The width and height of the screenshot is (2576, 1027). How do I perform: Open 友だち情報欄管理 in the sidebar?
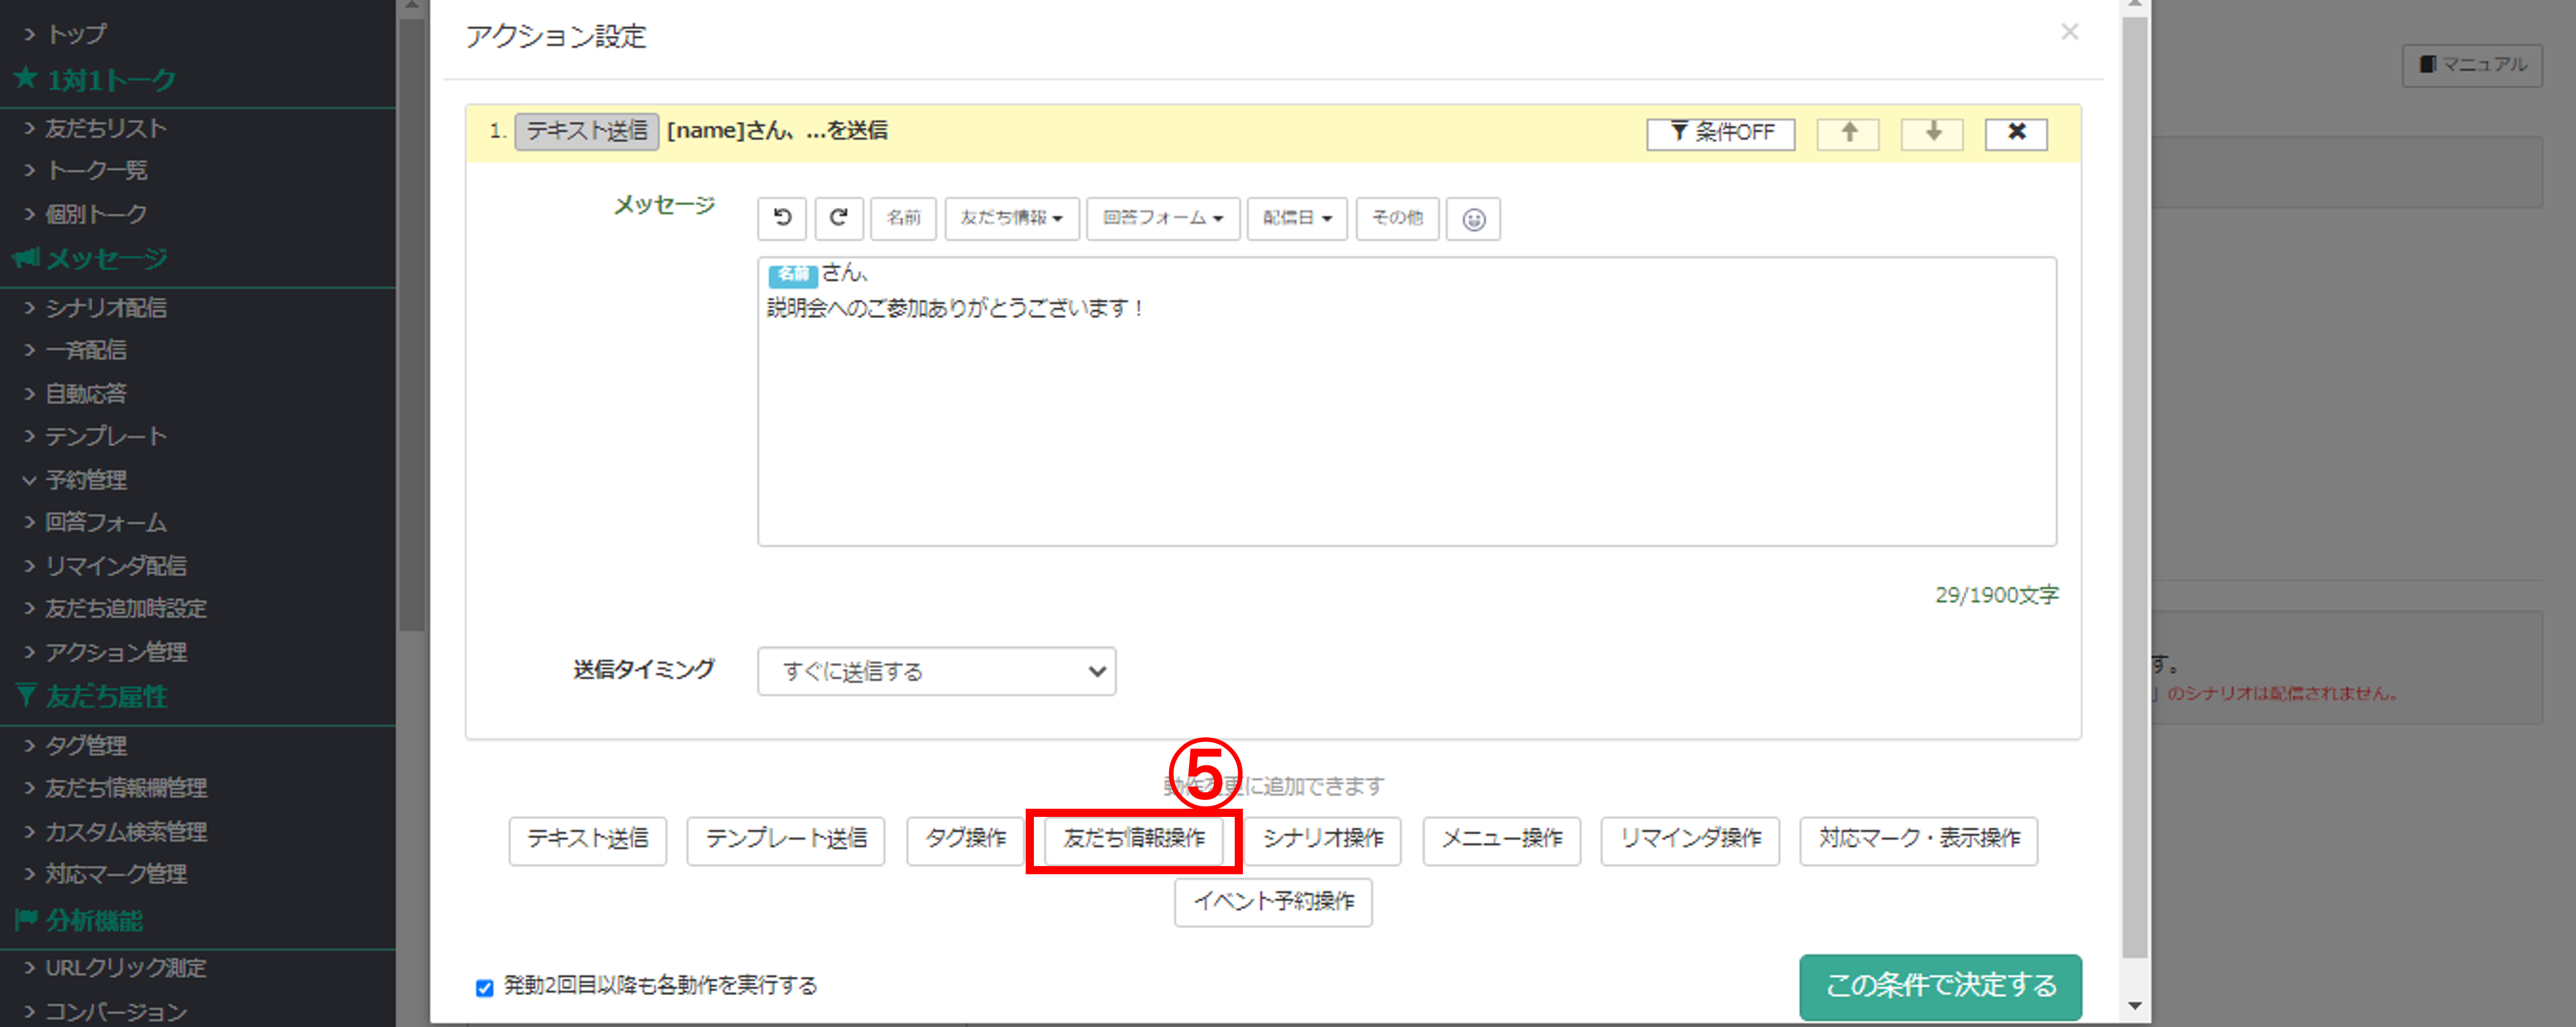pos(126,789)
